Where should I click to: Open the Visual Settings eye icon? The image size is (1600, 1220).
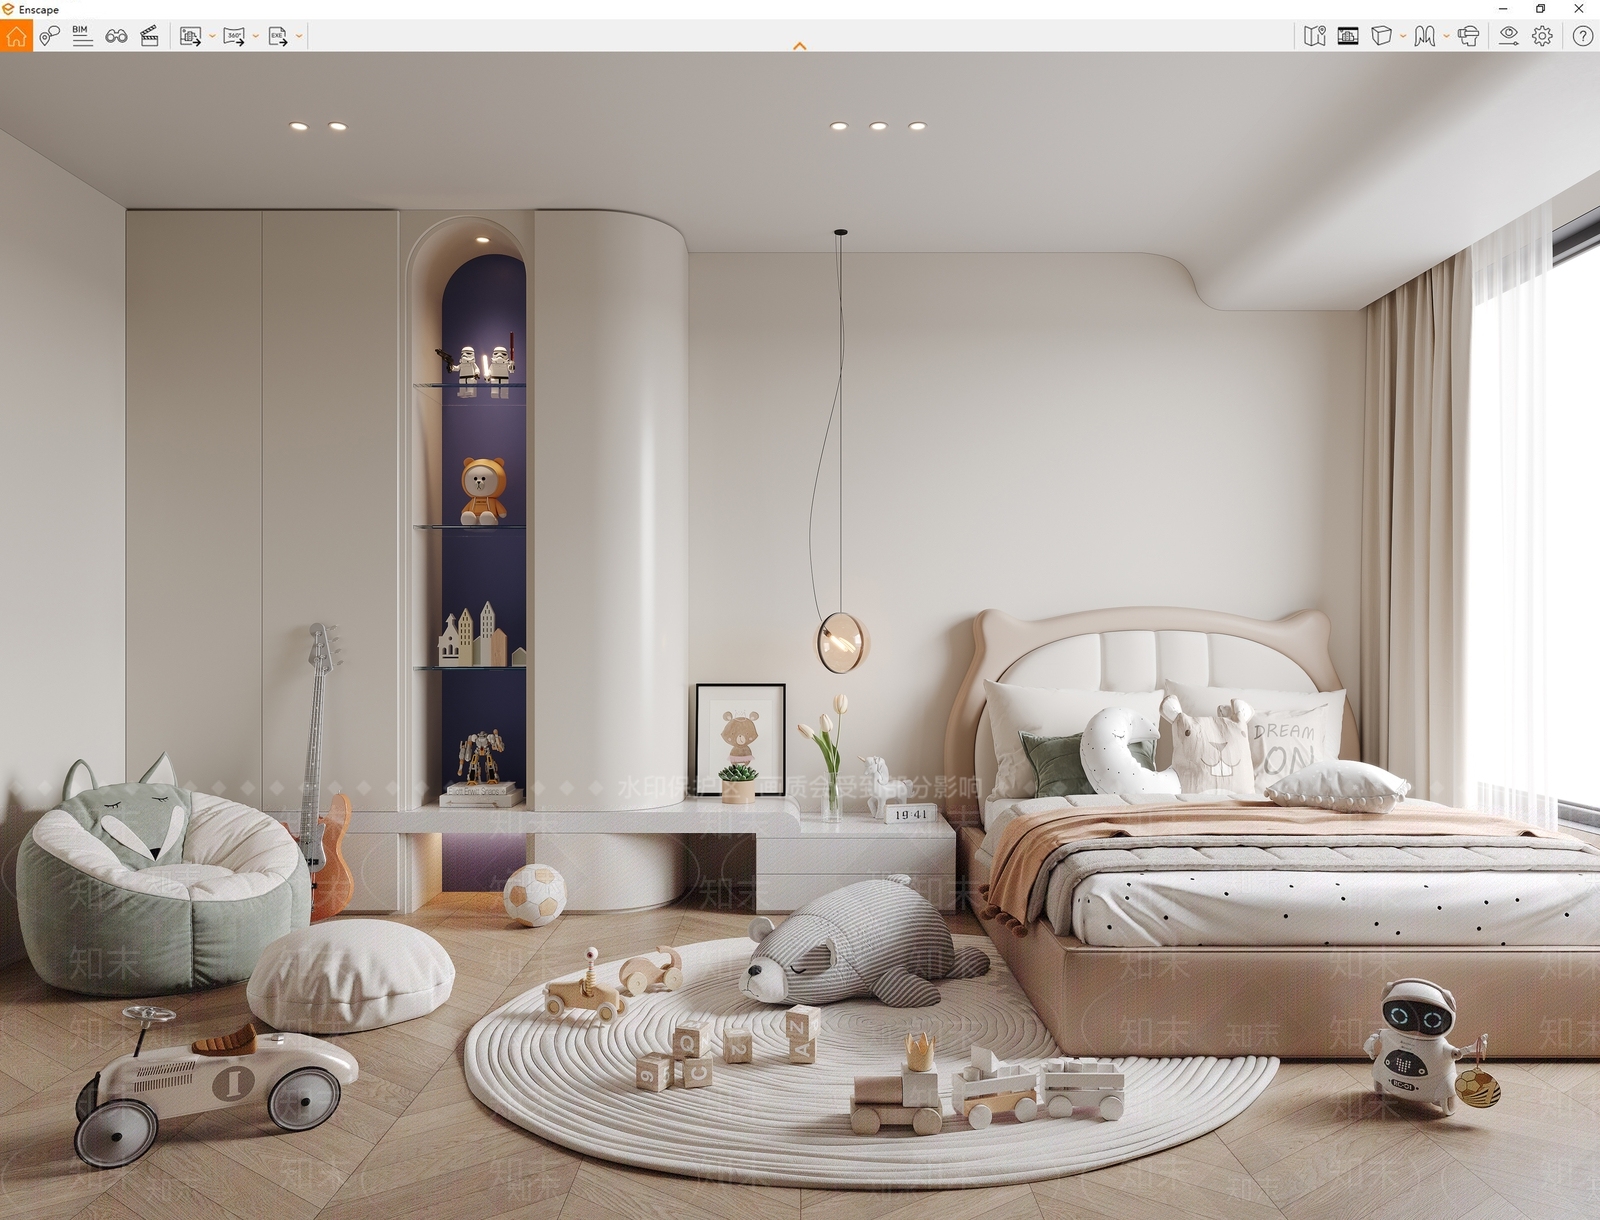point(1509,36)
